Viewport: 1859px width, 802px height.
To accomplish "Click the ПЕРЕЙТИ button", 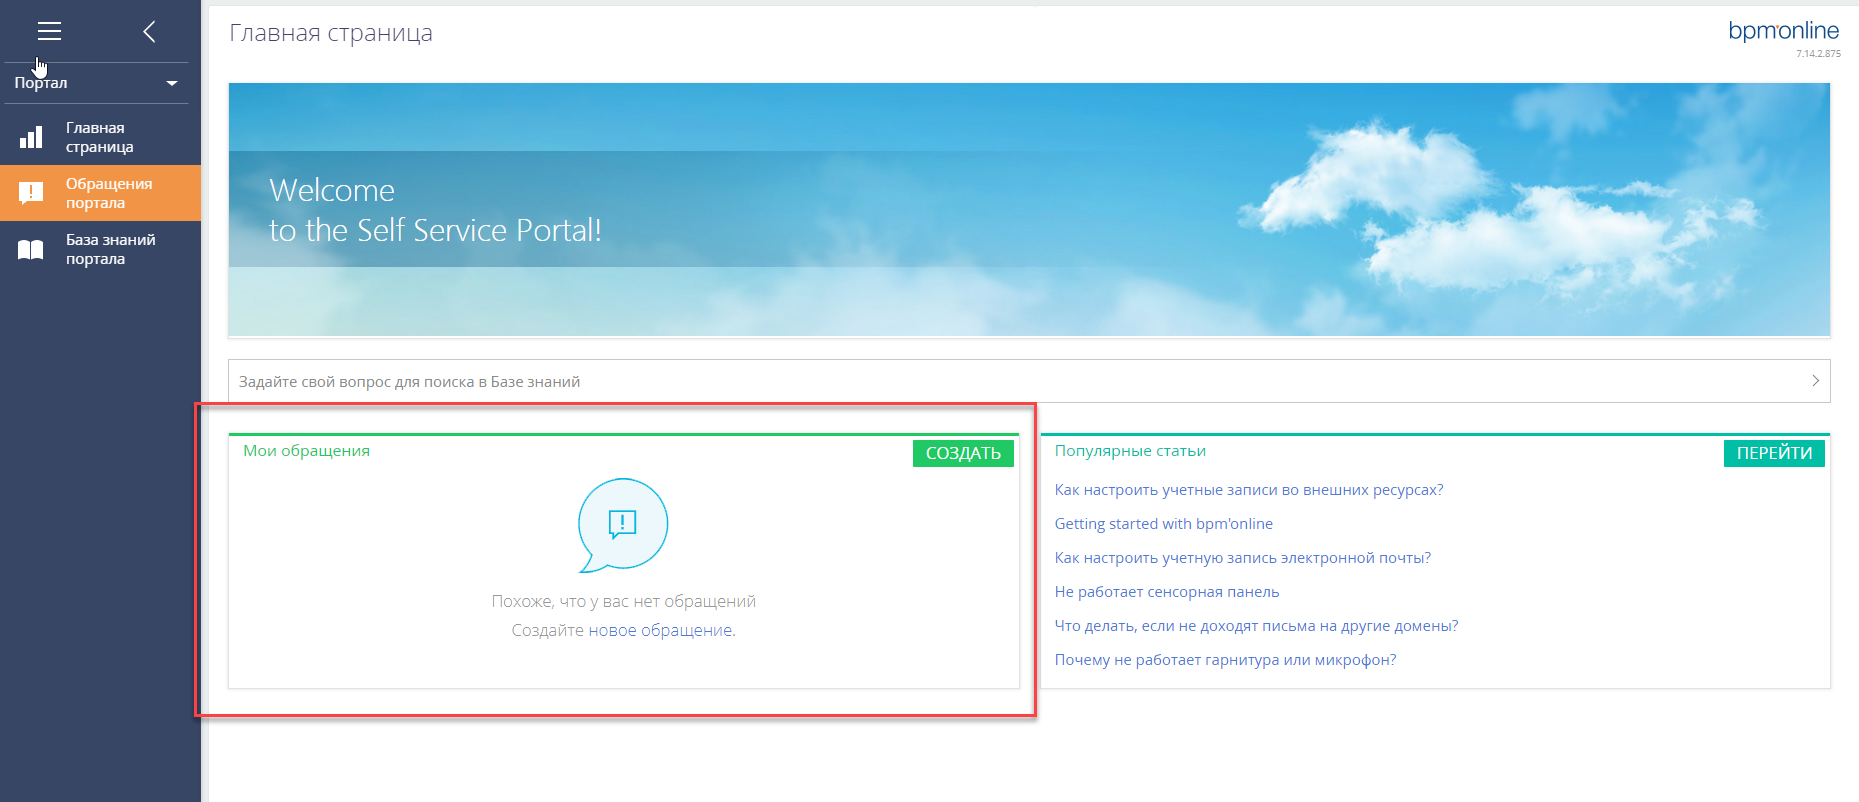I will [1774, 453].
